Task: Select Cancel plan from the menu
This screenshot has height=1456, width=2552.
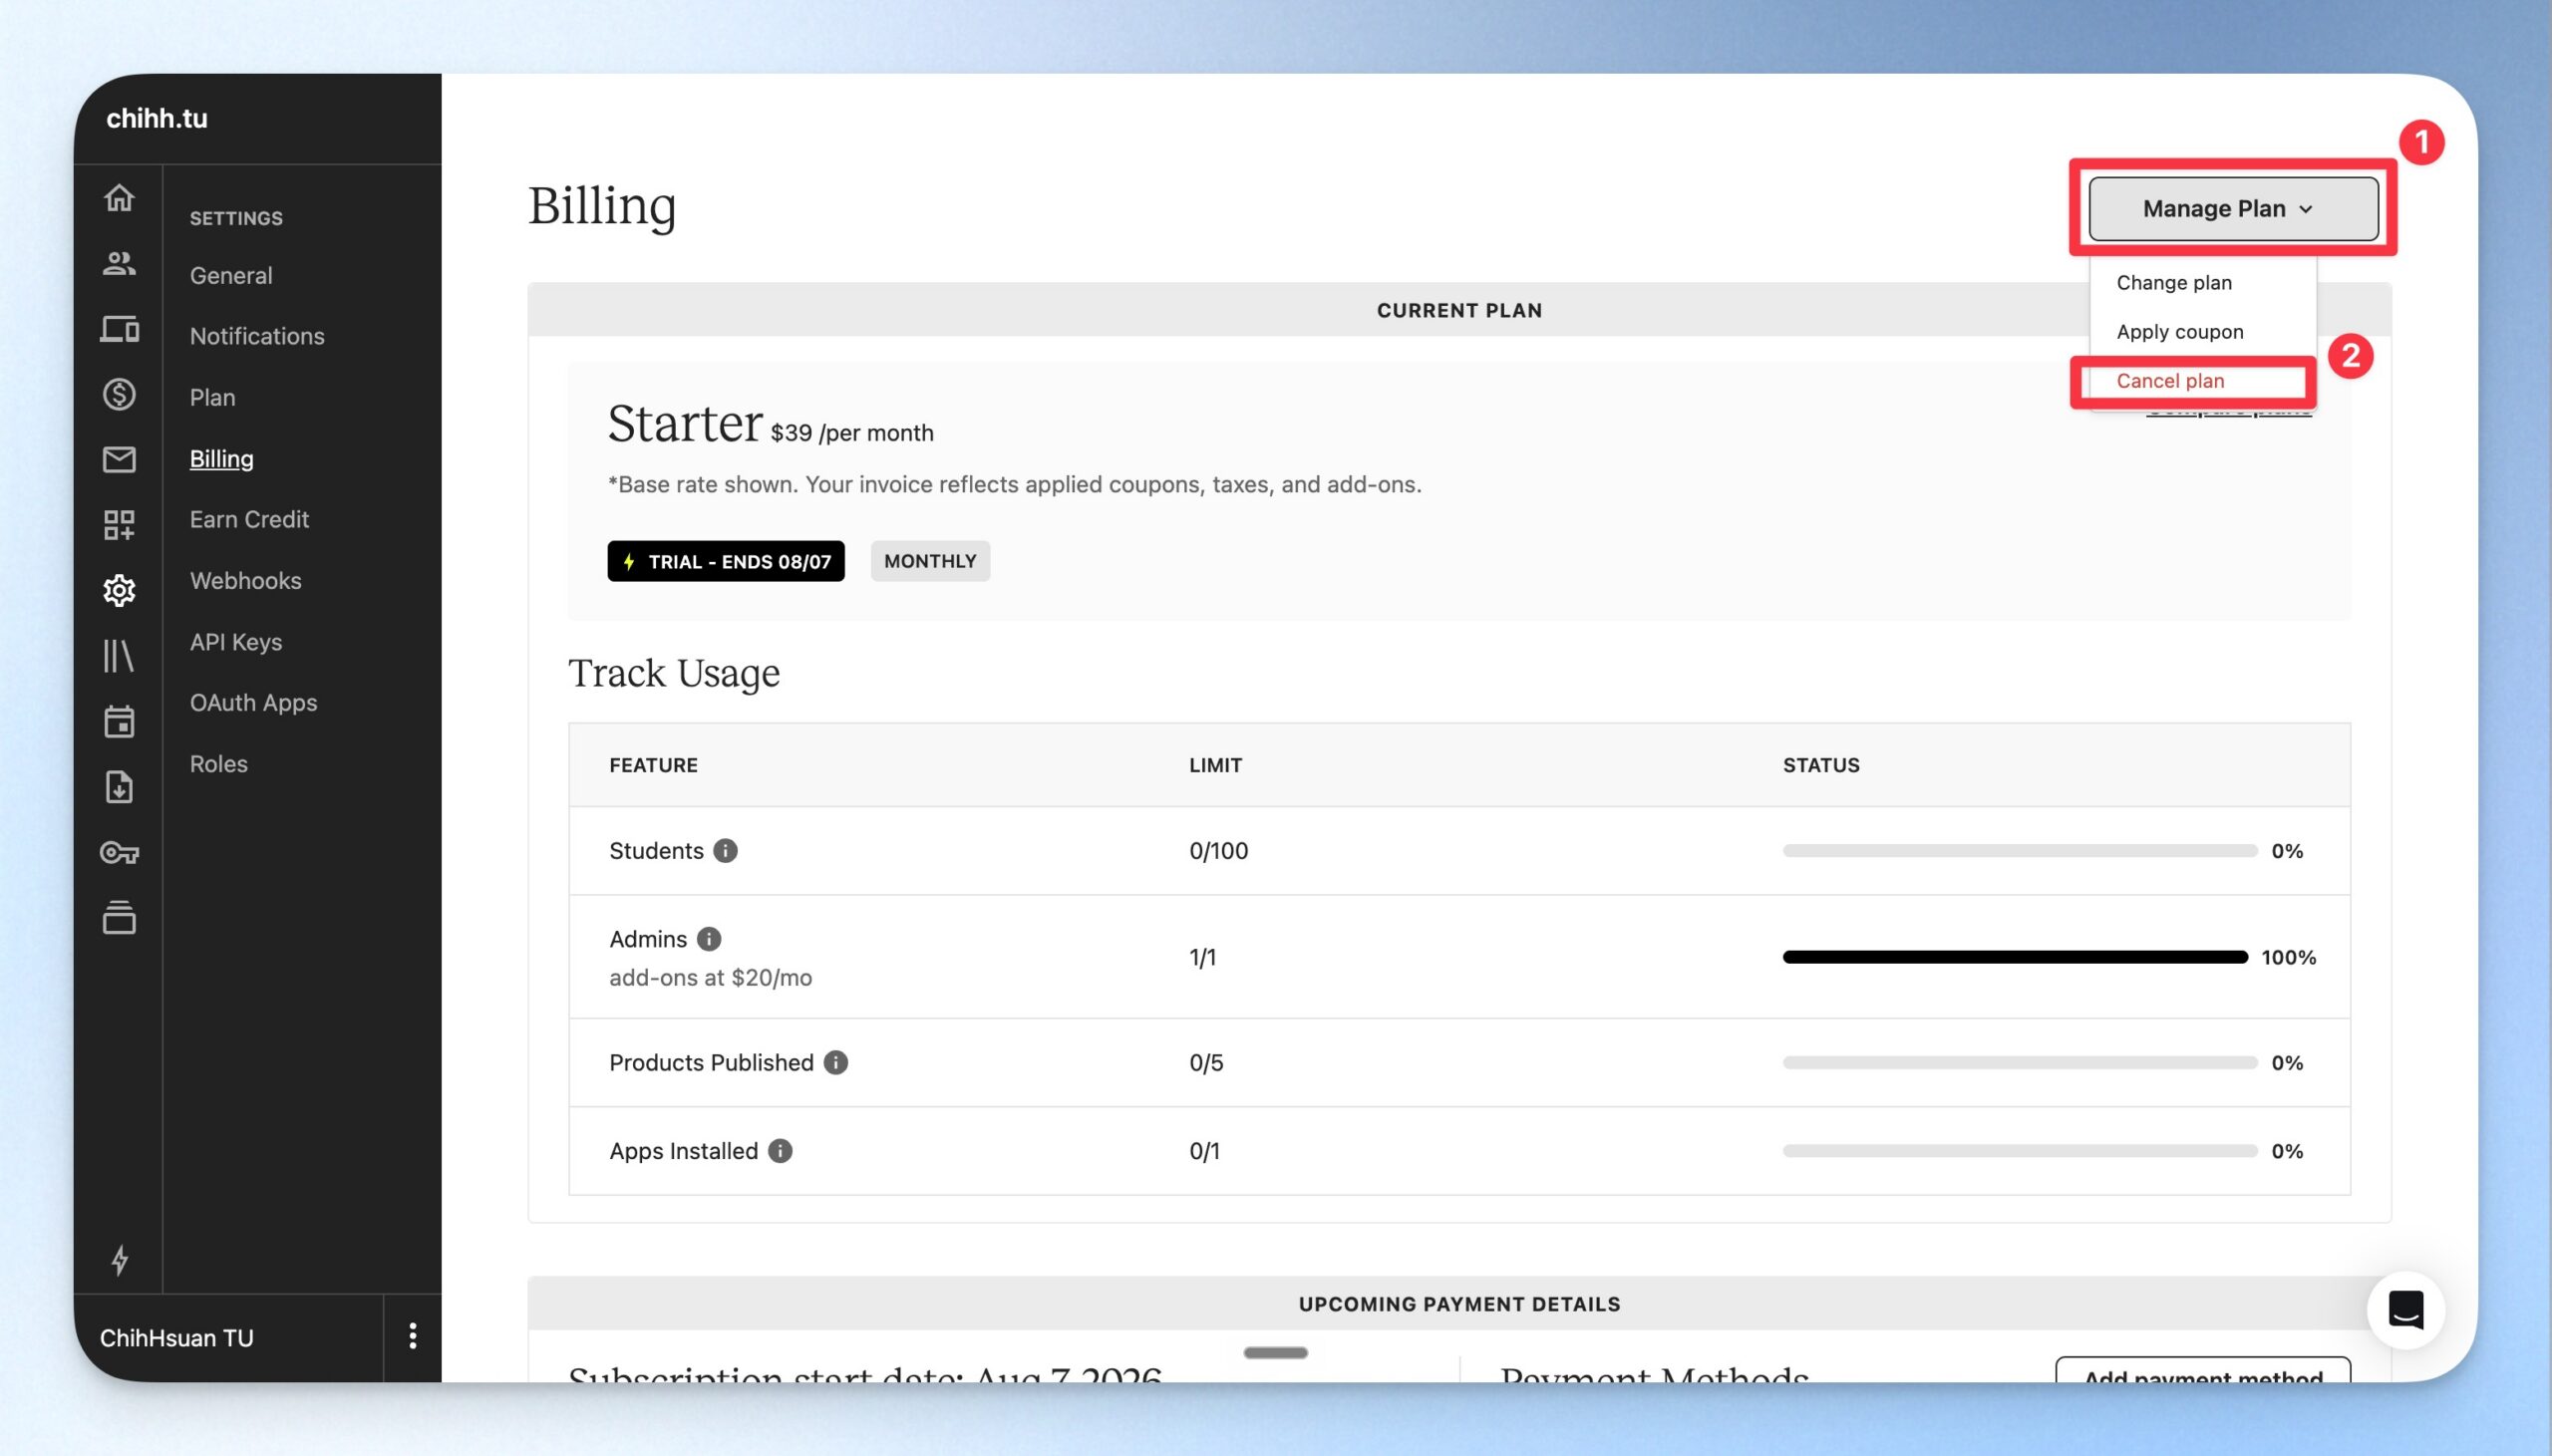Action: [2170, 380]
